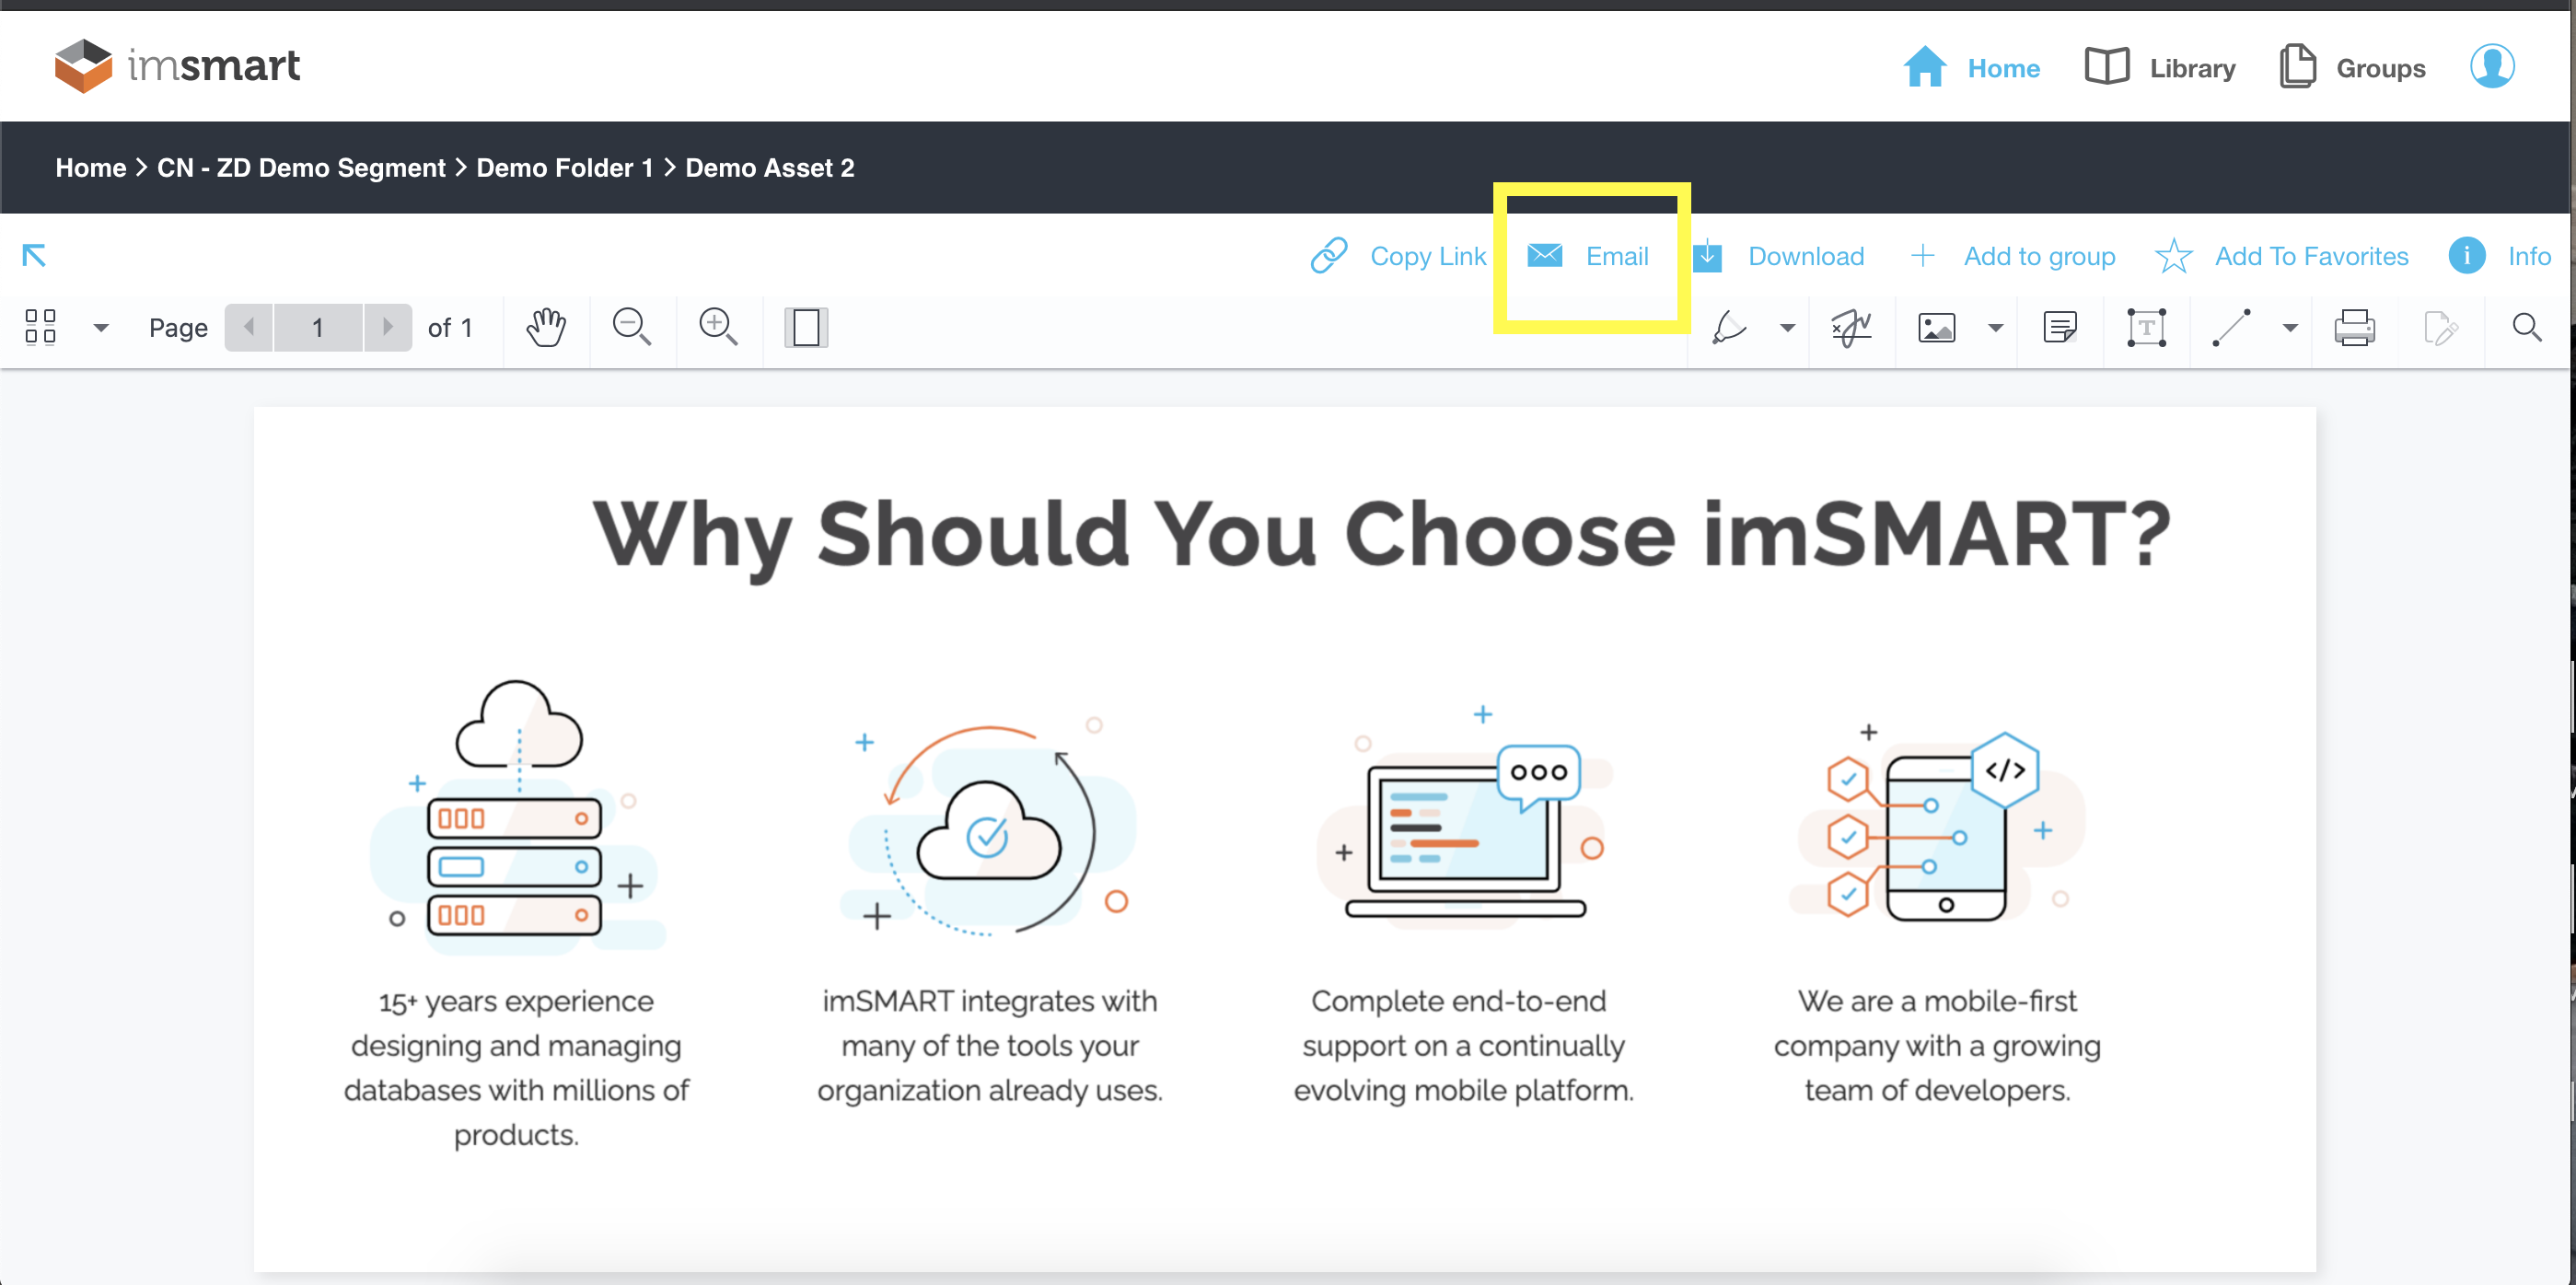Click the Demo Asset 2 breadcrumb

pyautogui.click(x=770, y=168)
